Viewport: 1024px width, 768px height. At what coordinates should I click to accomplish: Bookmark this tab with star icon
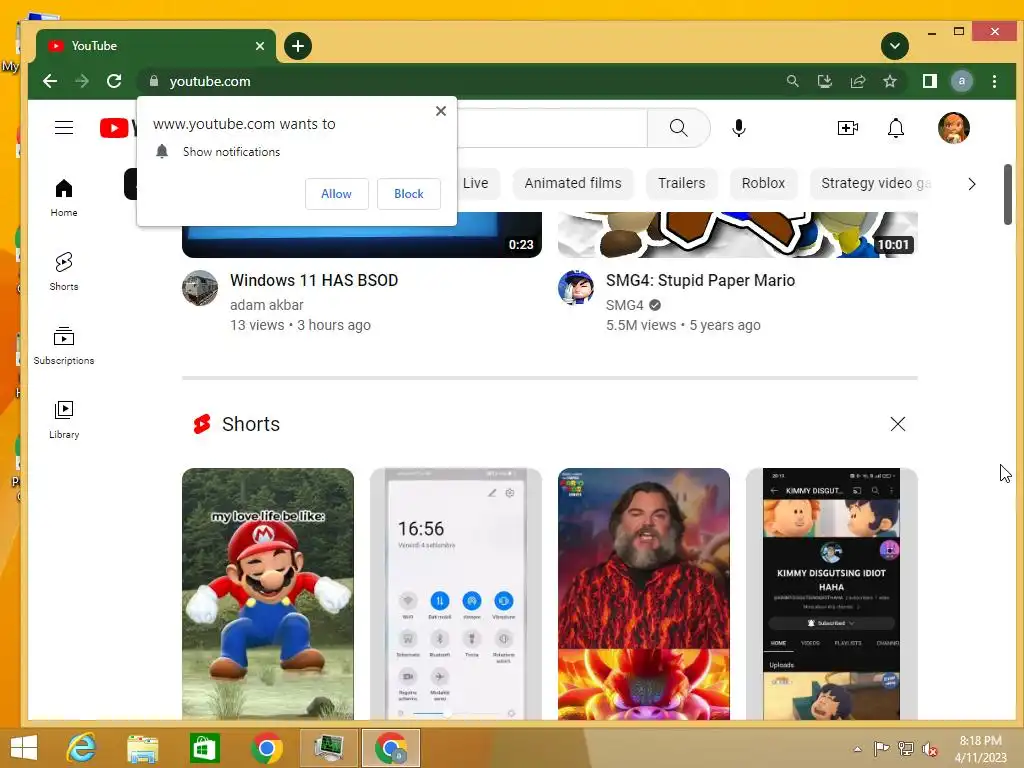pyautogui.click(x=889, y=81)
